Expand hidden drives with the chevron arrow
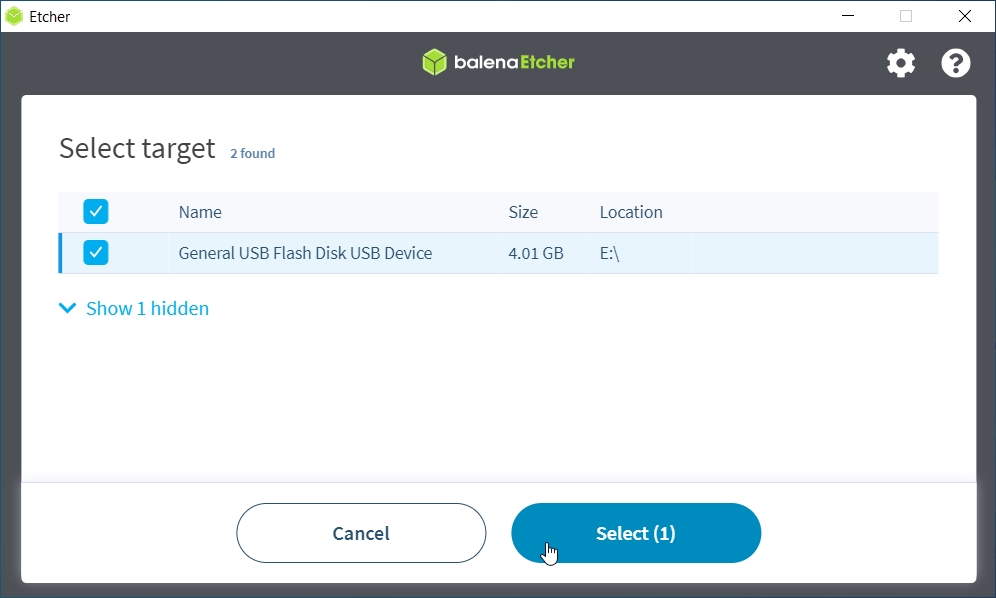Screen dimensions: 996x598 point(68,308)
